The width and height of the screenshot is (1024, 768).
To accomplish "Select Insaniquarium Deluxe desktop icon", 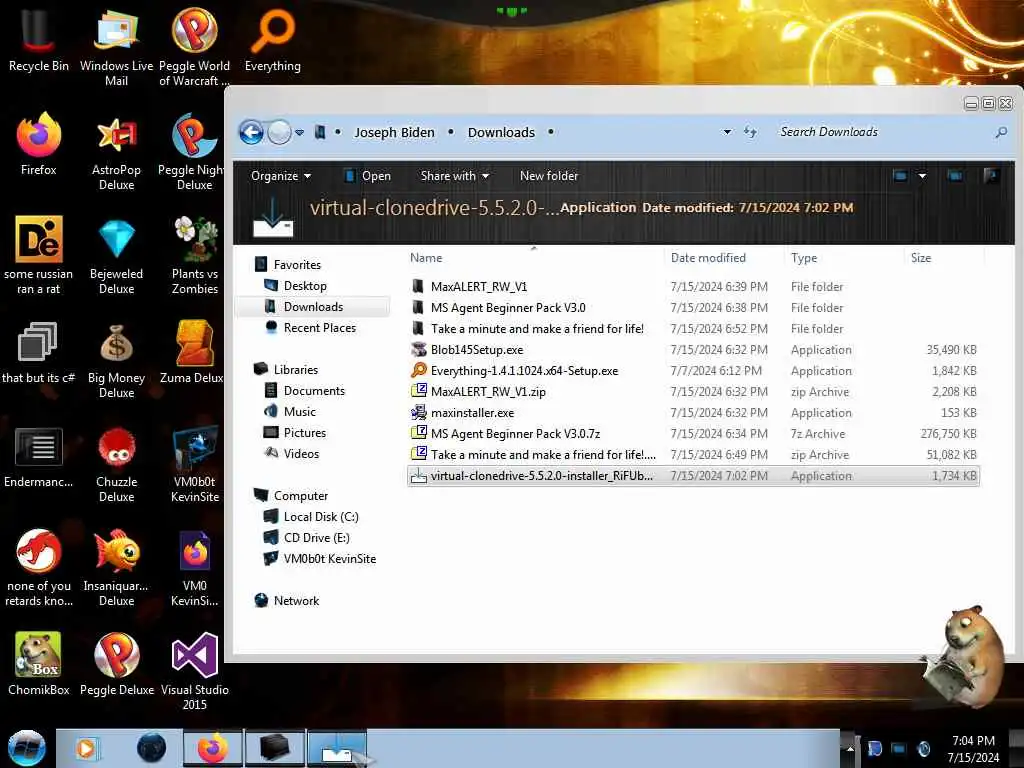I will (x=116, y=568).
